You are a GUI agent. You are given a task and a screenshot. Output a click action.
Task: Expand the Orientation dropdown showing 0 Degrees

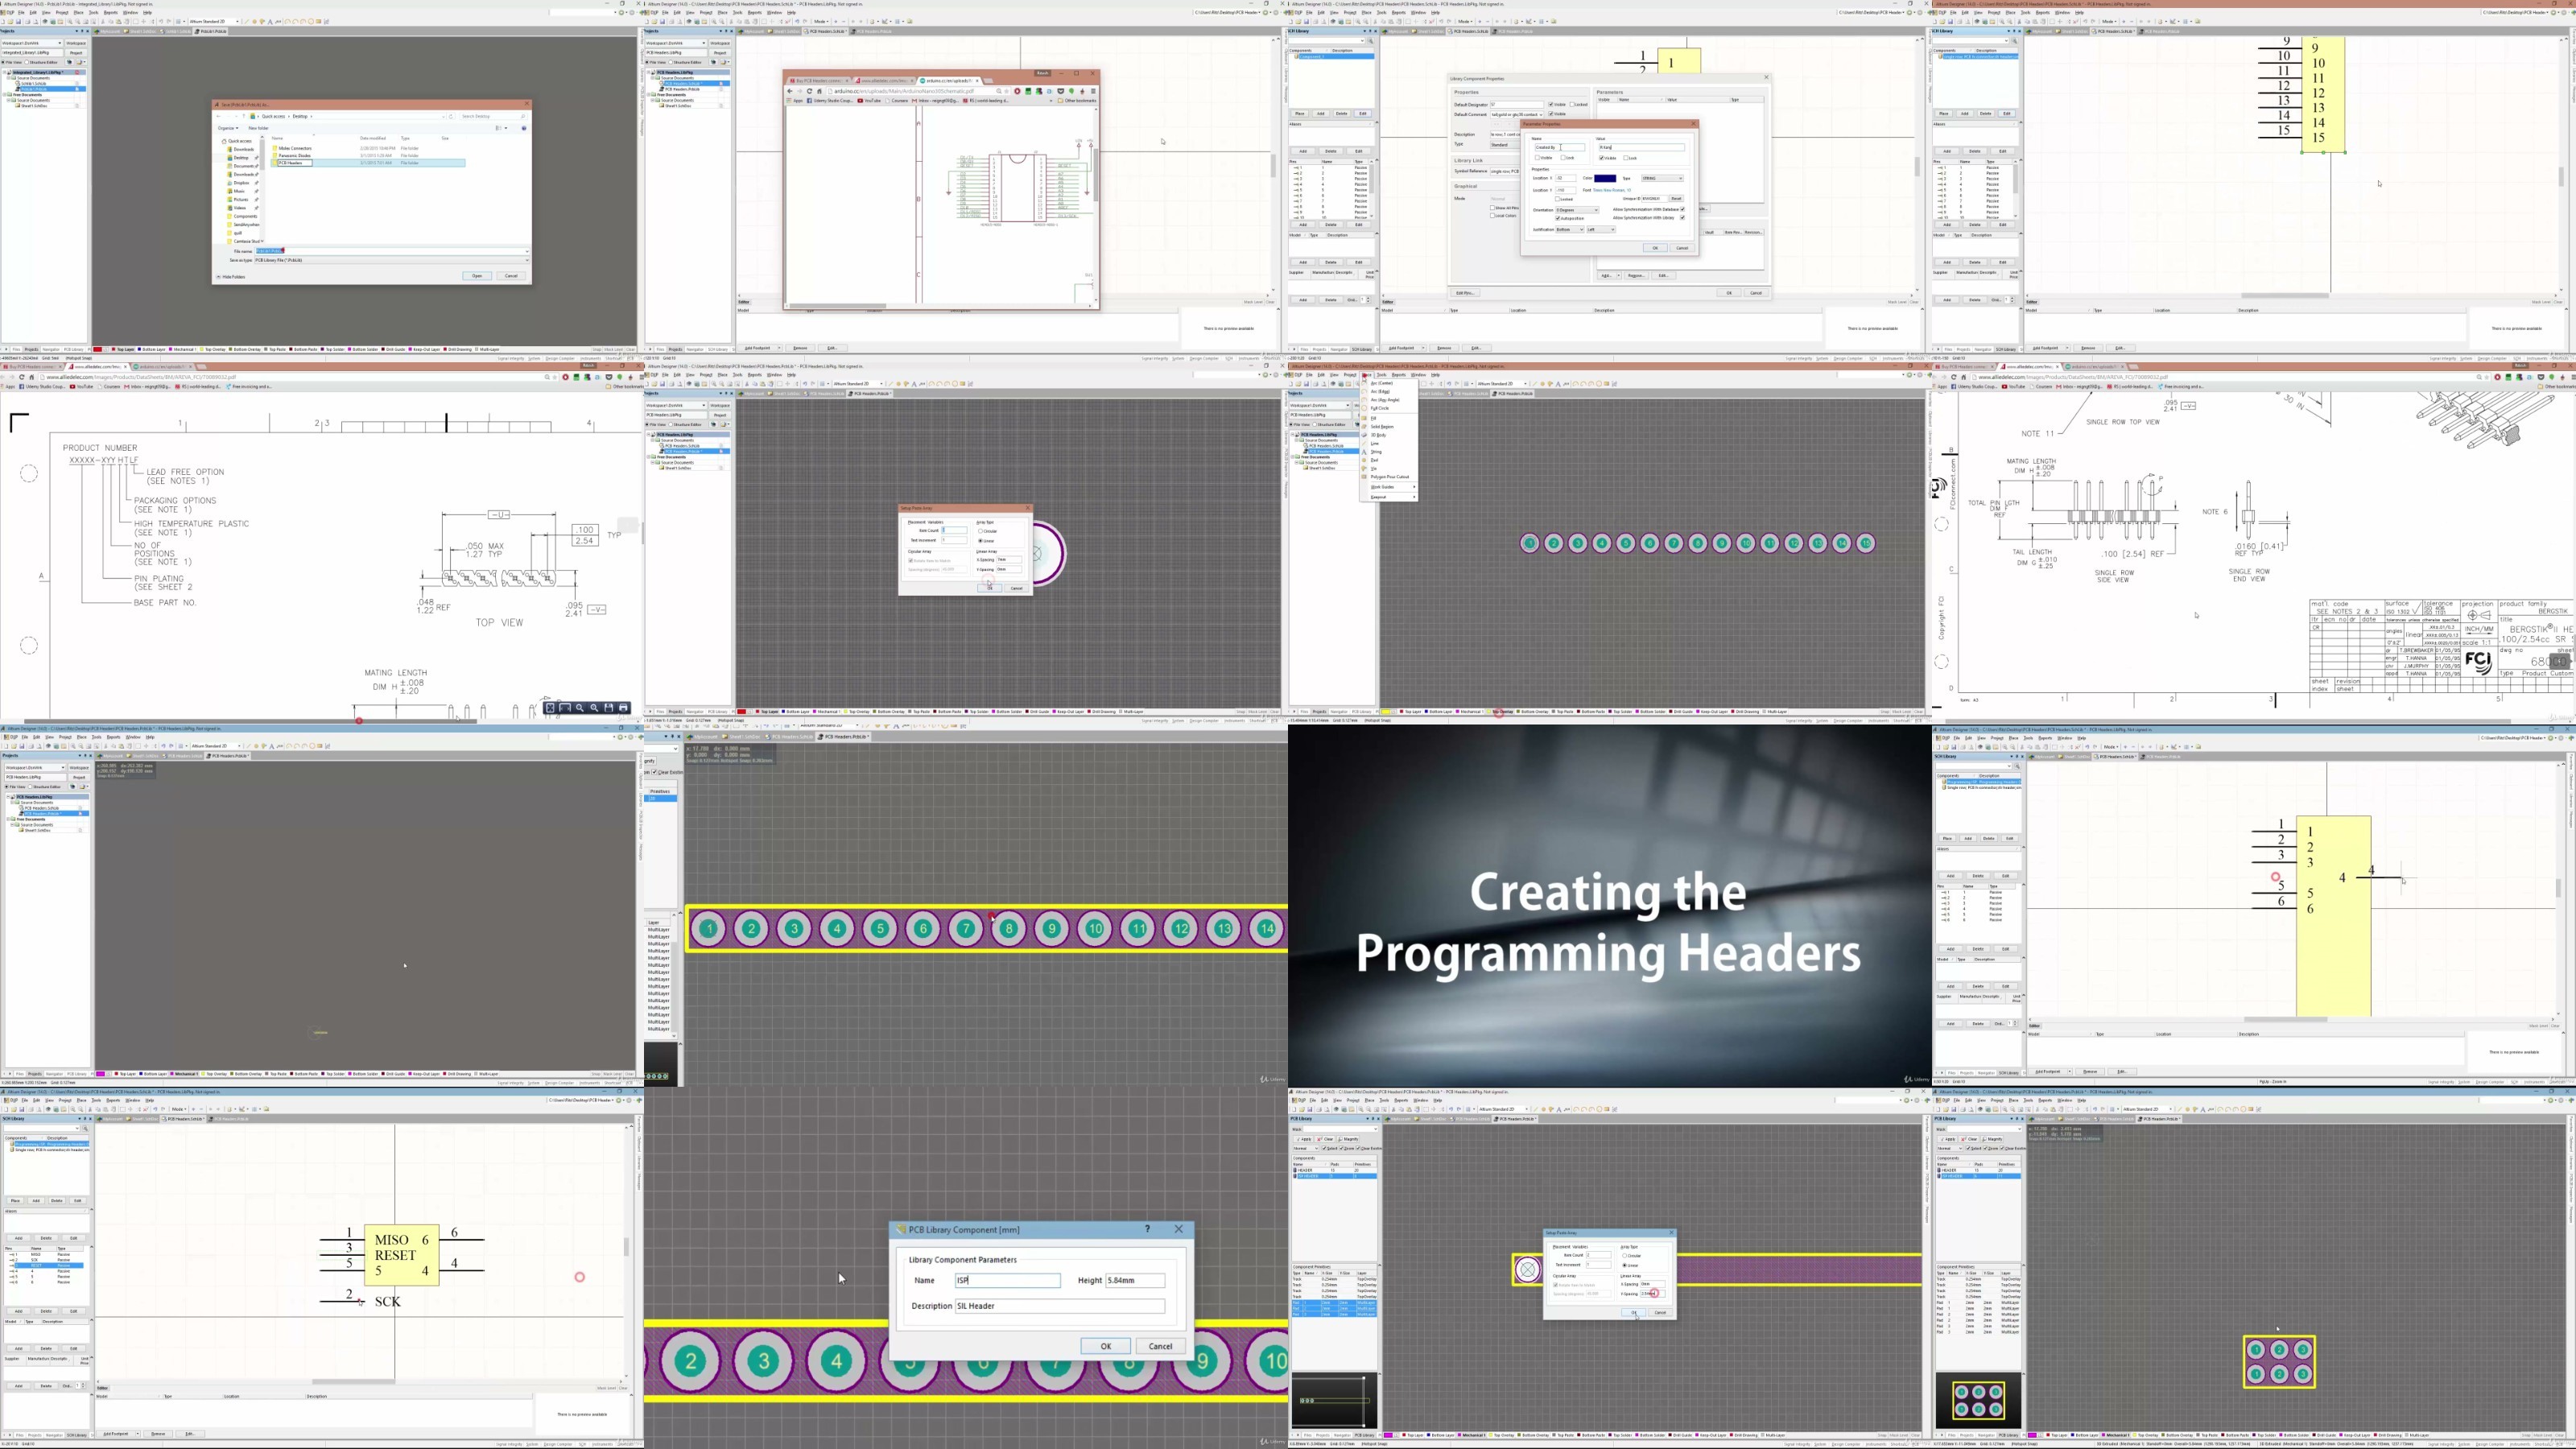1577,210
